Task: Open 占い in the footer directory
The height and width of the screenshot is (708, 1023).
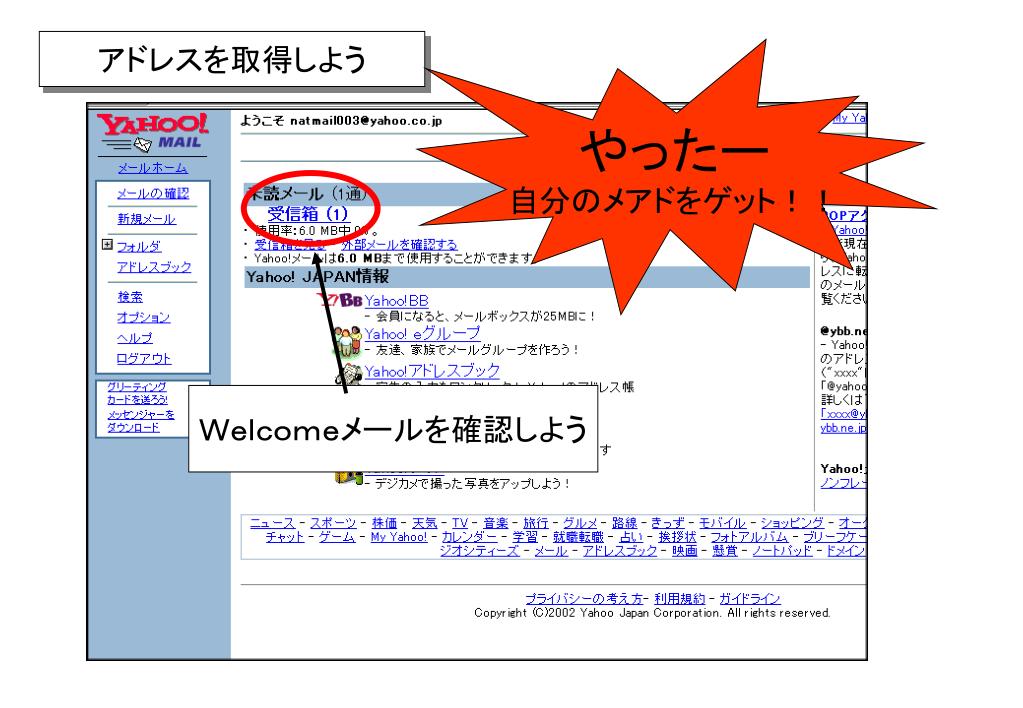Action: point(631,536)
